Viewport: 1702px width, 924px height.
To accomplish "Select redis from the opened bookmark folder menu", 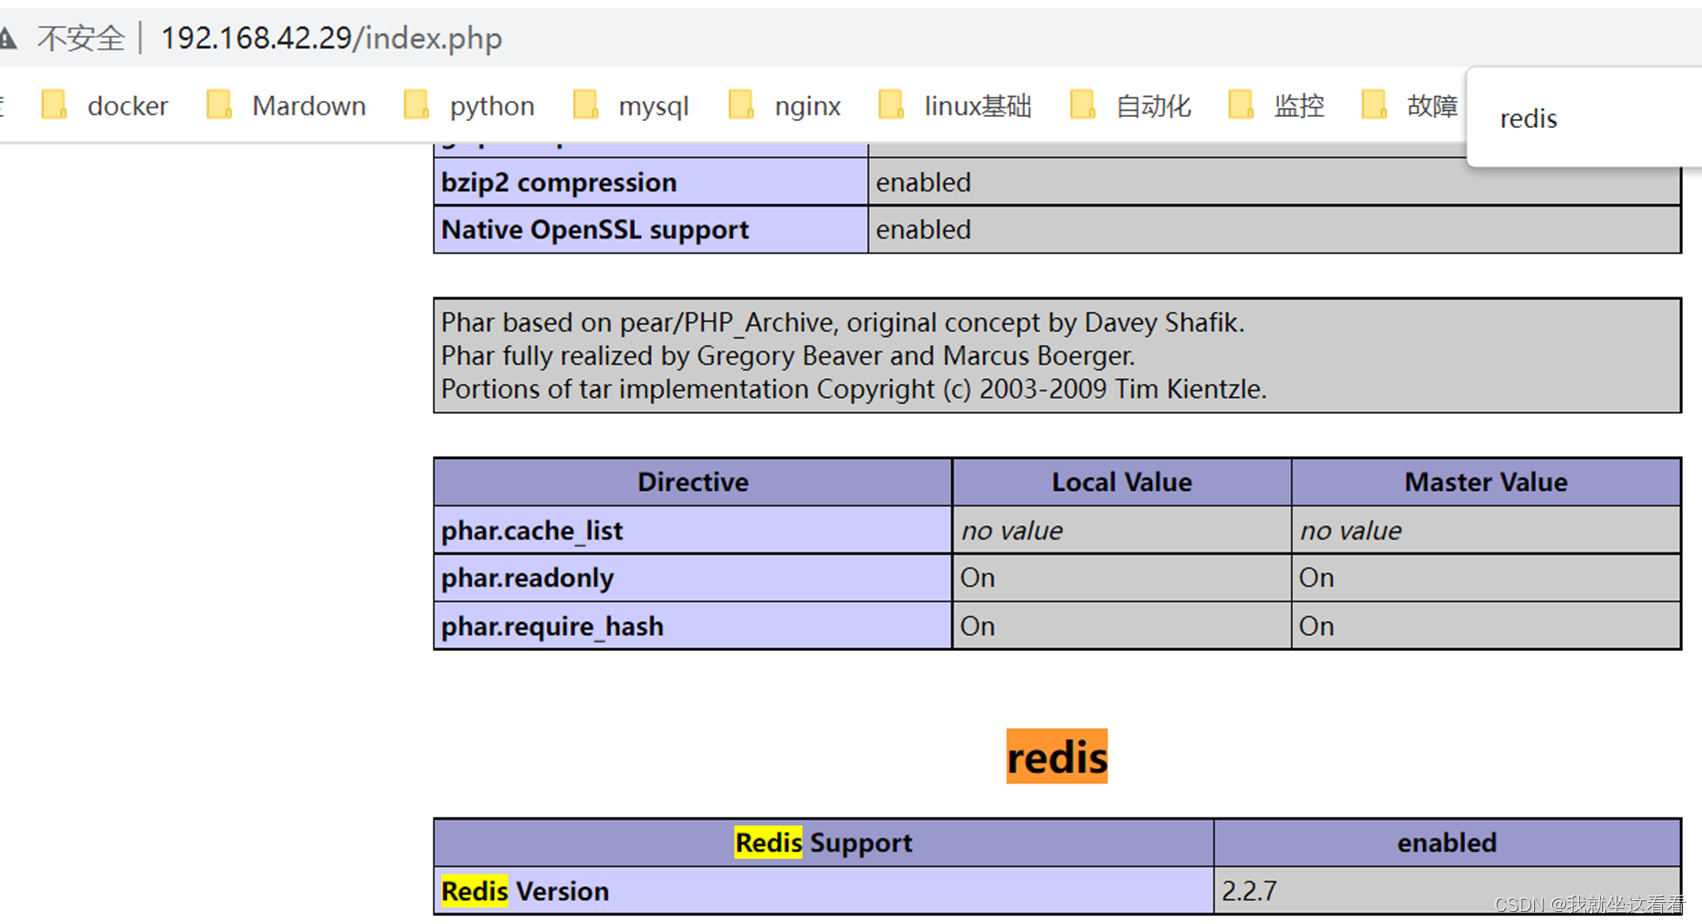I will (x=1528, y=118).
